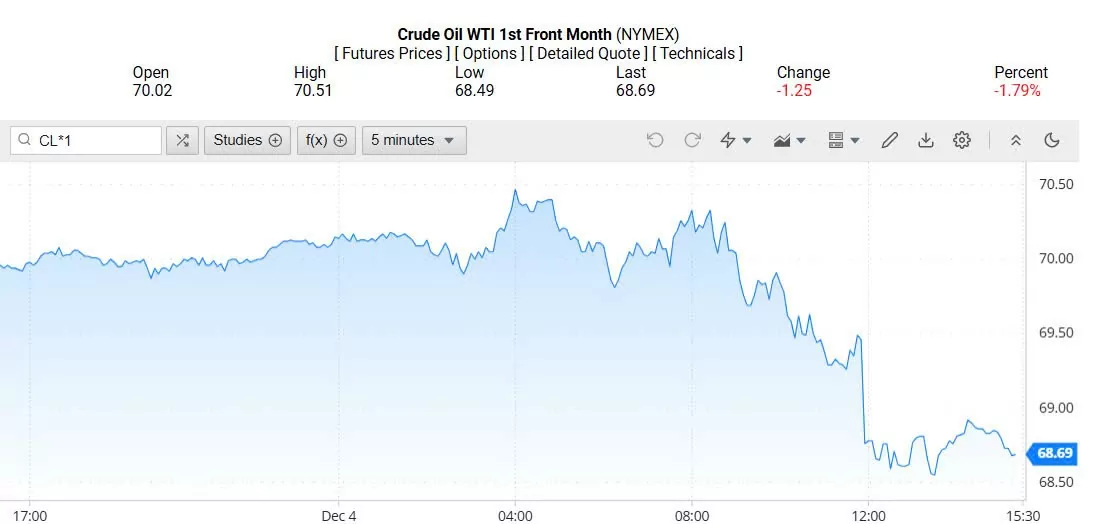1103x524 pixels.
Task: Add a function with f(x) button
Action: coord(326,141)
